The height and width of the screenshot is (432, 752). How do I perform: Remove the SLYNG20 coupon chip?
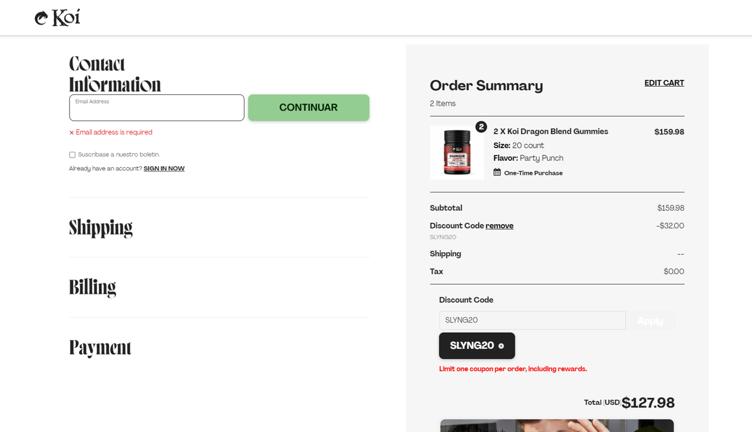pos(501,346)
